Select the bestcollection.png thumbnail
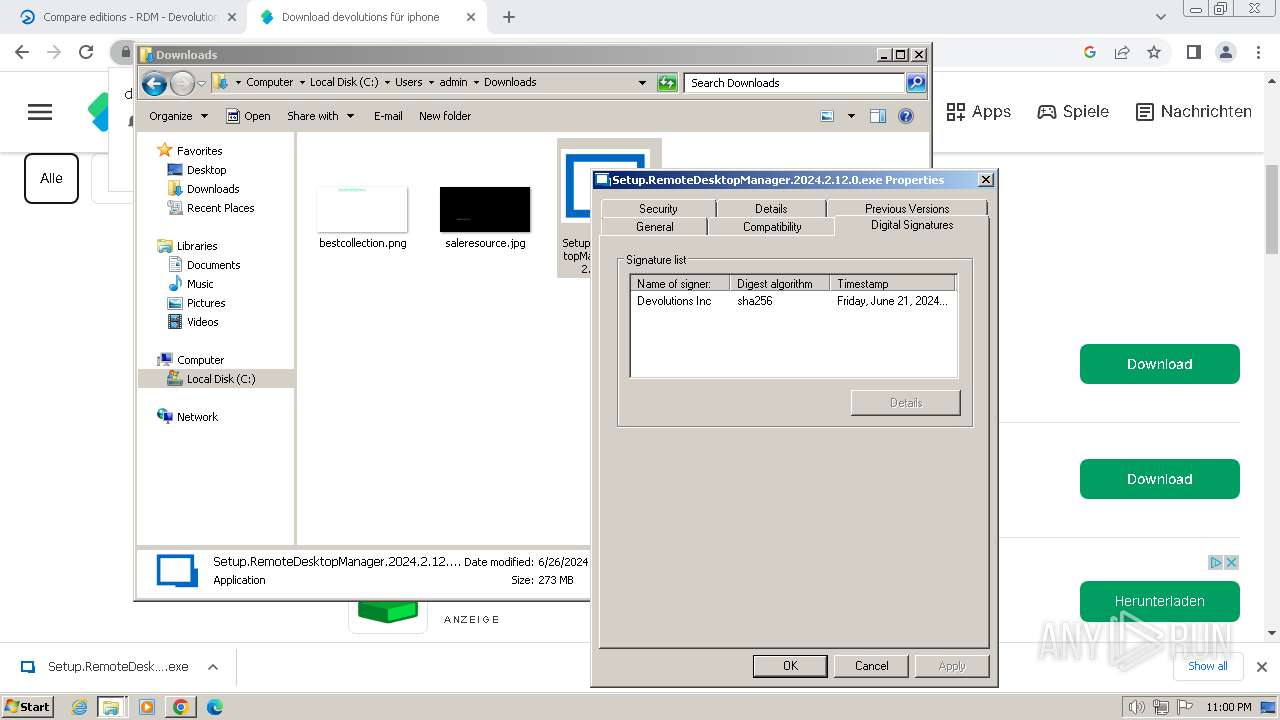This screenshot has height=720, width=1280. pos(362,209)
